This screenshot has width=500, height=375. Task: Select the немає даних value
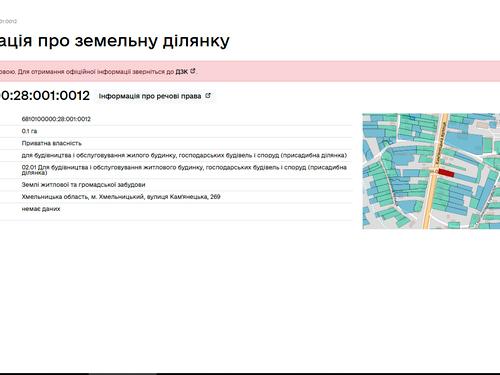click(x=41, y=209)
